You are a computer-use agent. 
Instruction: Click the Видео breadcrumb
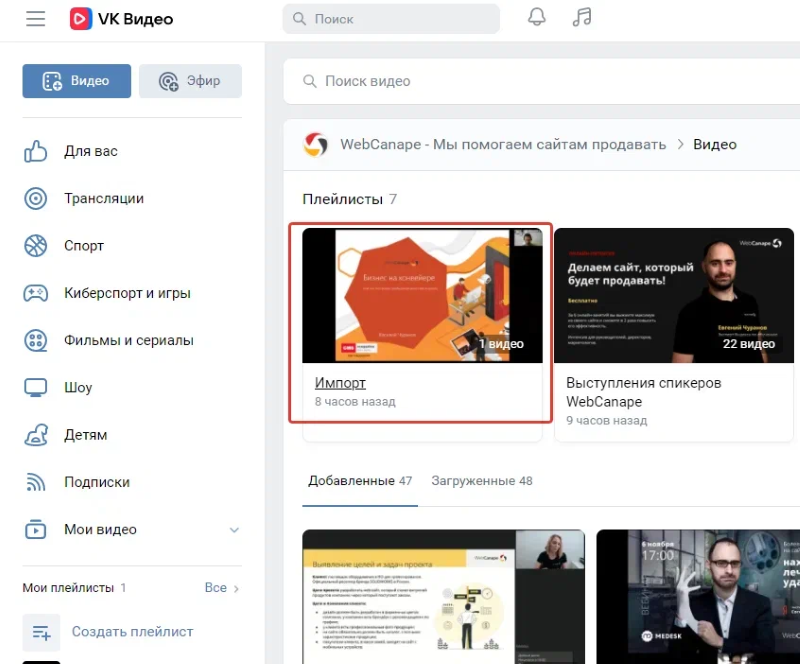click(x=714, y=145)
